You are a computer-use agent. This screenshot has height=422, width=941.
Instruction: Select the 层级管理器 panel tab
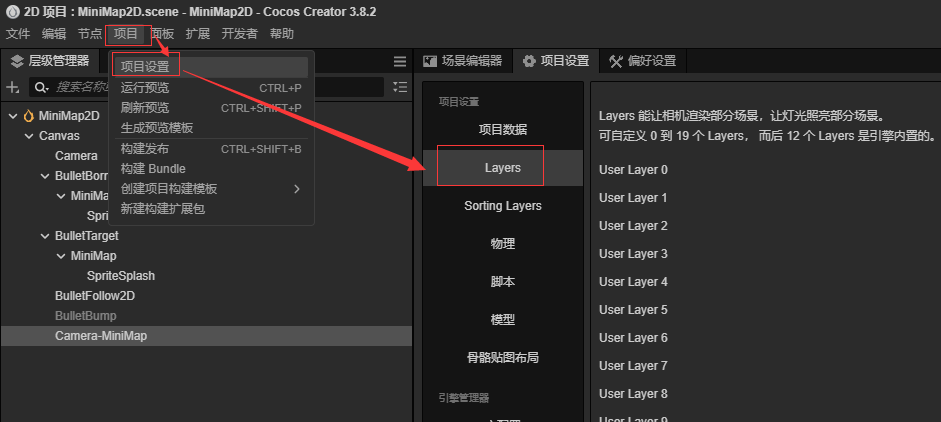[50, 61]
